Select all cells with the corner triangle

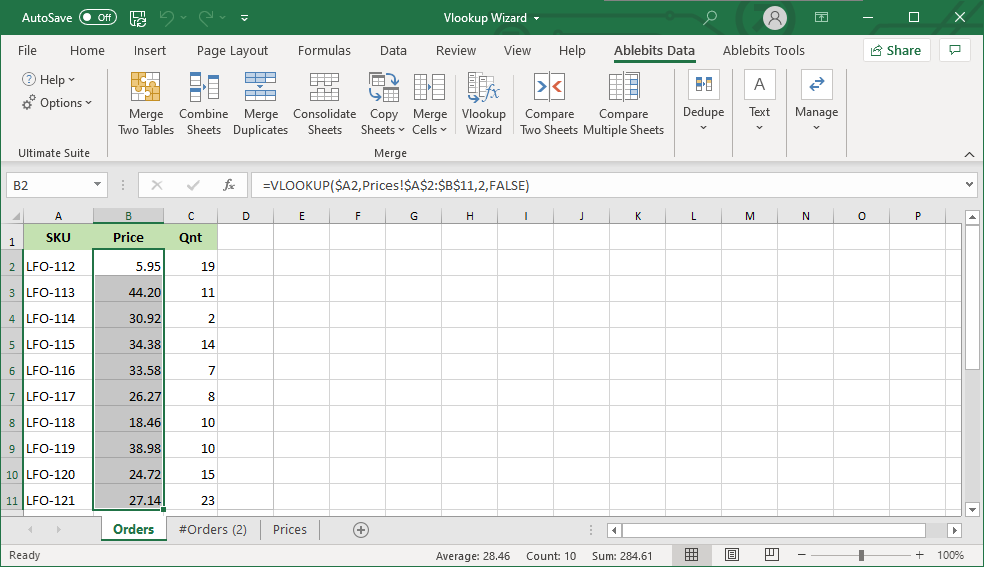click(16, 216)
